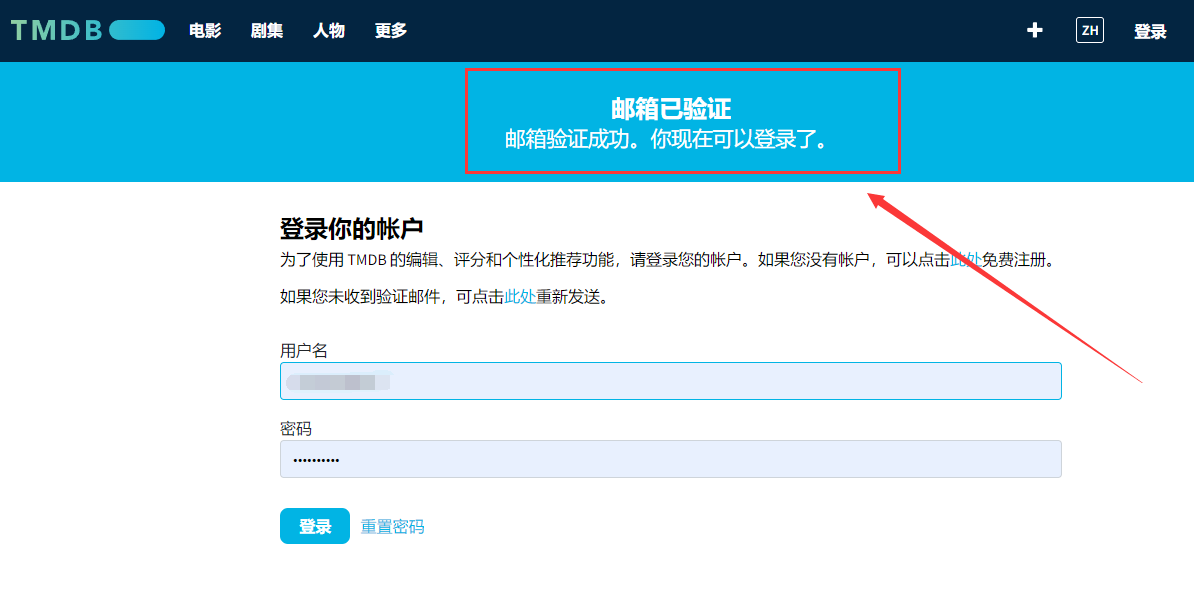Focus the 密码 input field
Viewport: 1194px width, 606px height.
pyautogui.click(x=670, y=459)
